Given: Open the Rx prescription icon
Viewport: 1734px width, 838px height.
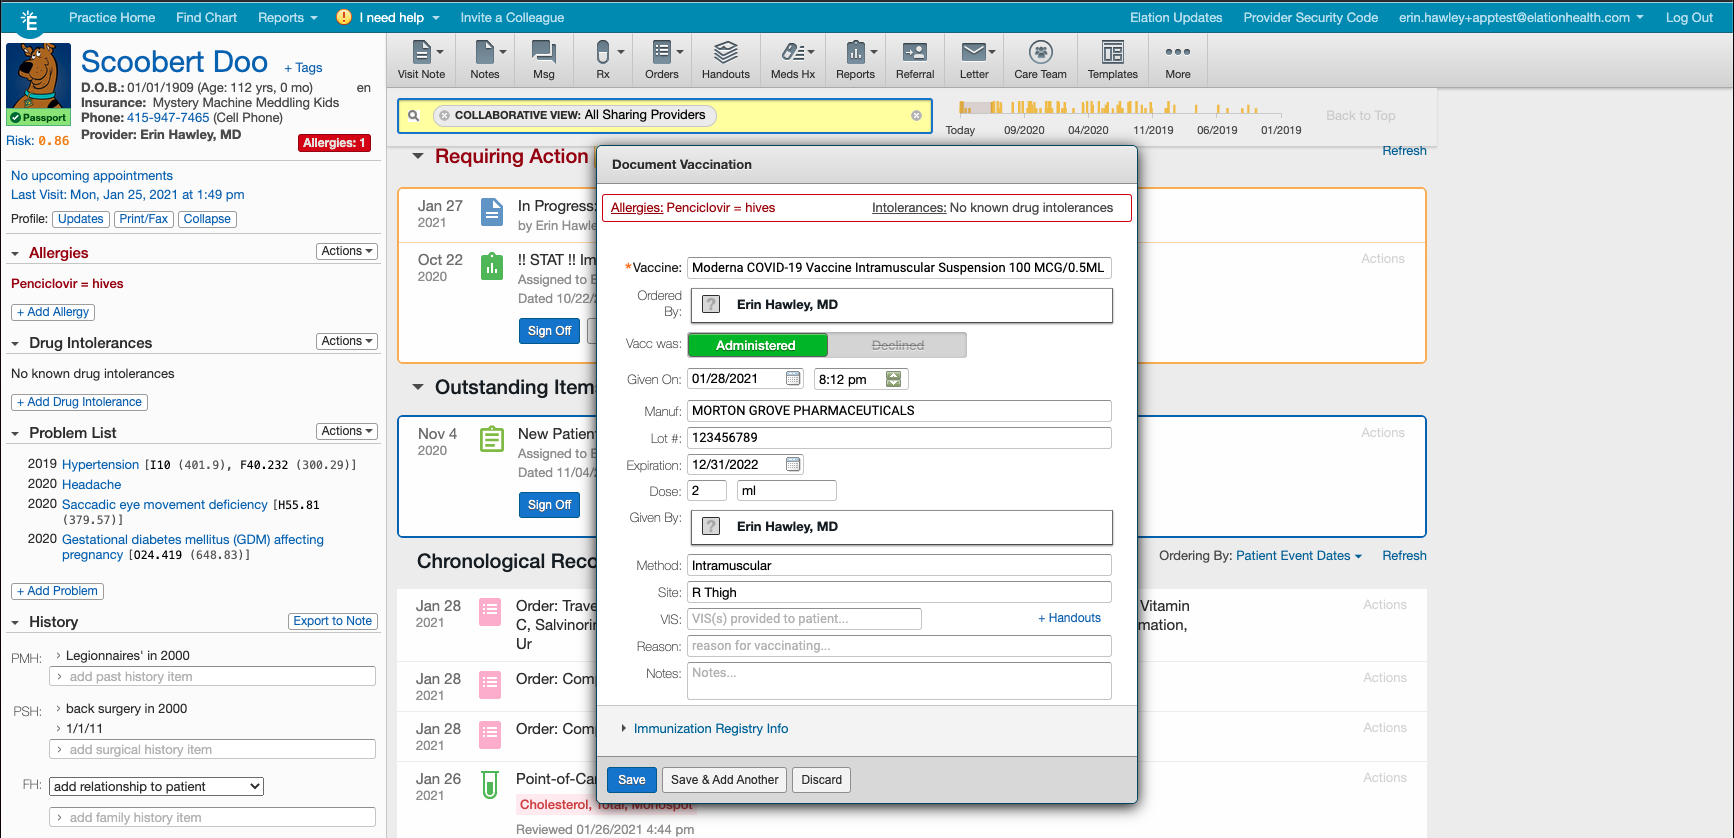Looking at the screenshot, I should pyautogui.click(x=603, y=60).
